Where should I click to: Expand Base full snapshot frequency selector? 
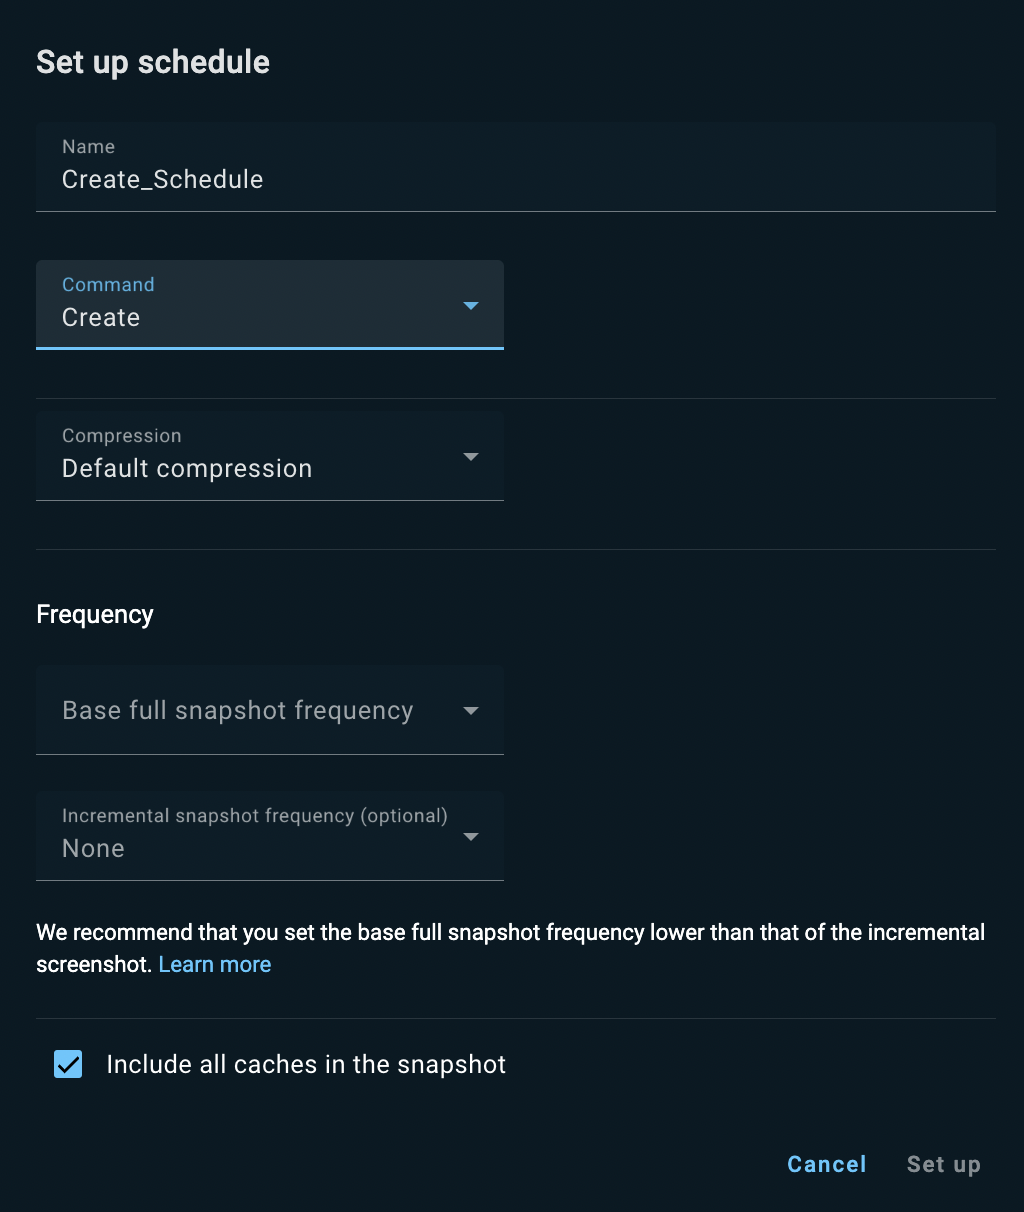tap(238, 710)
